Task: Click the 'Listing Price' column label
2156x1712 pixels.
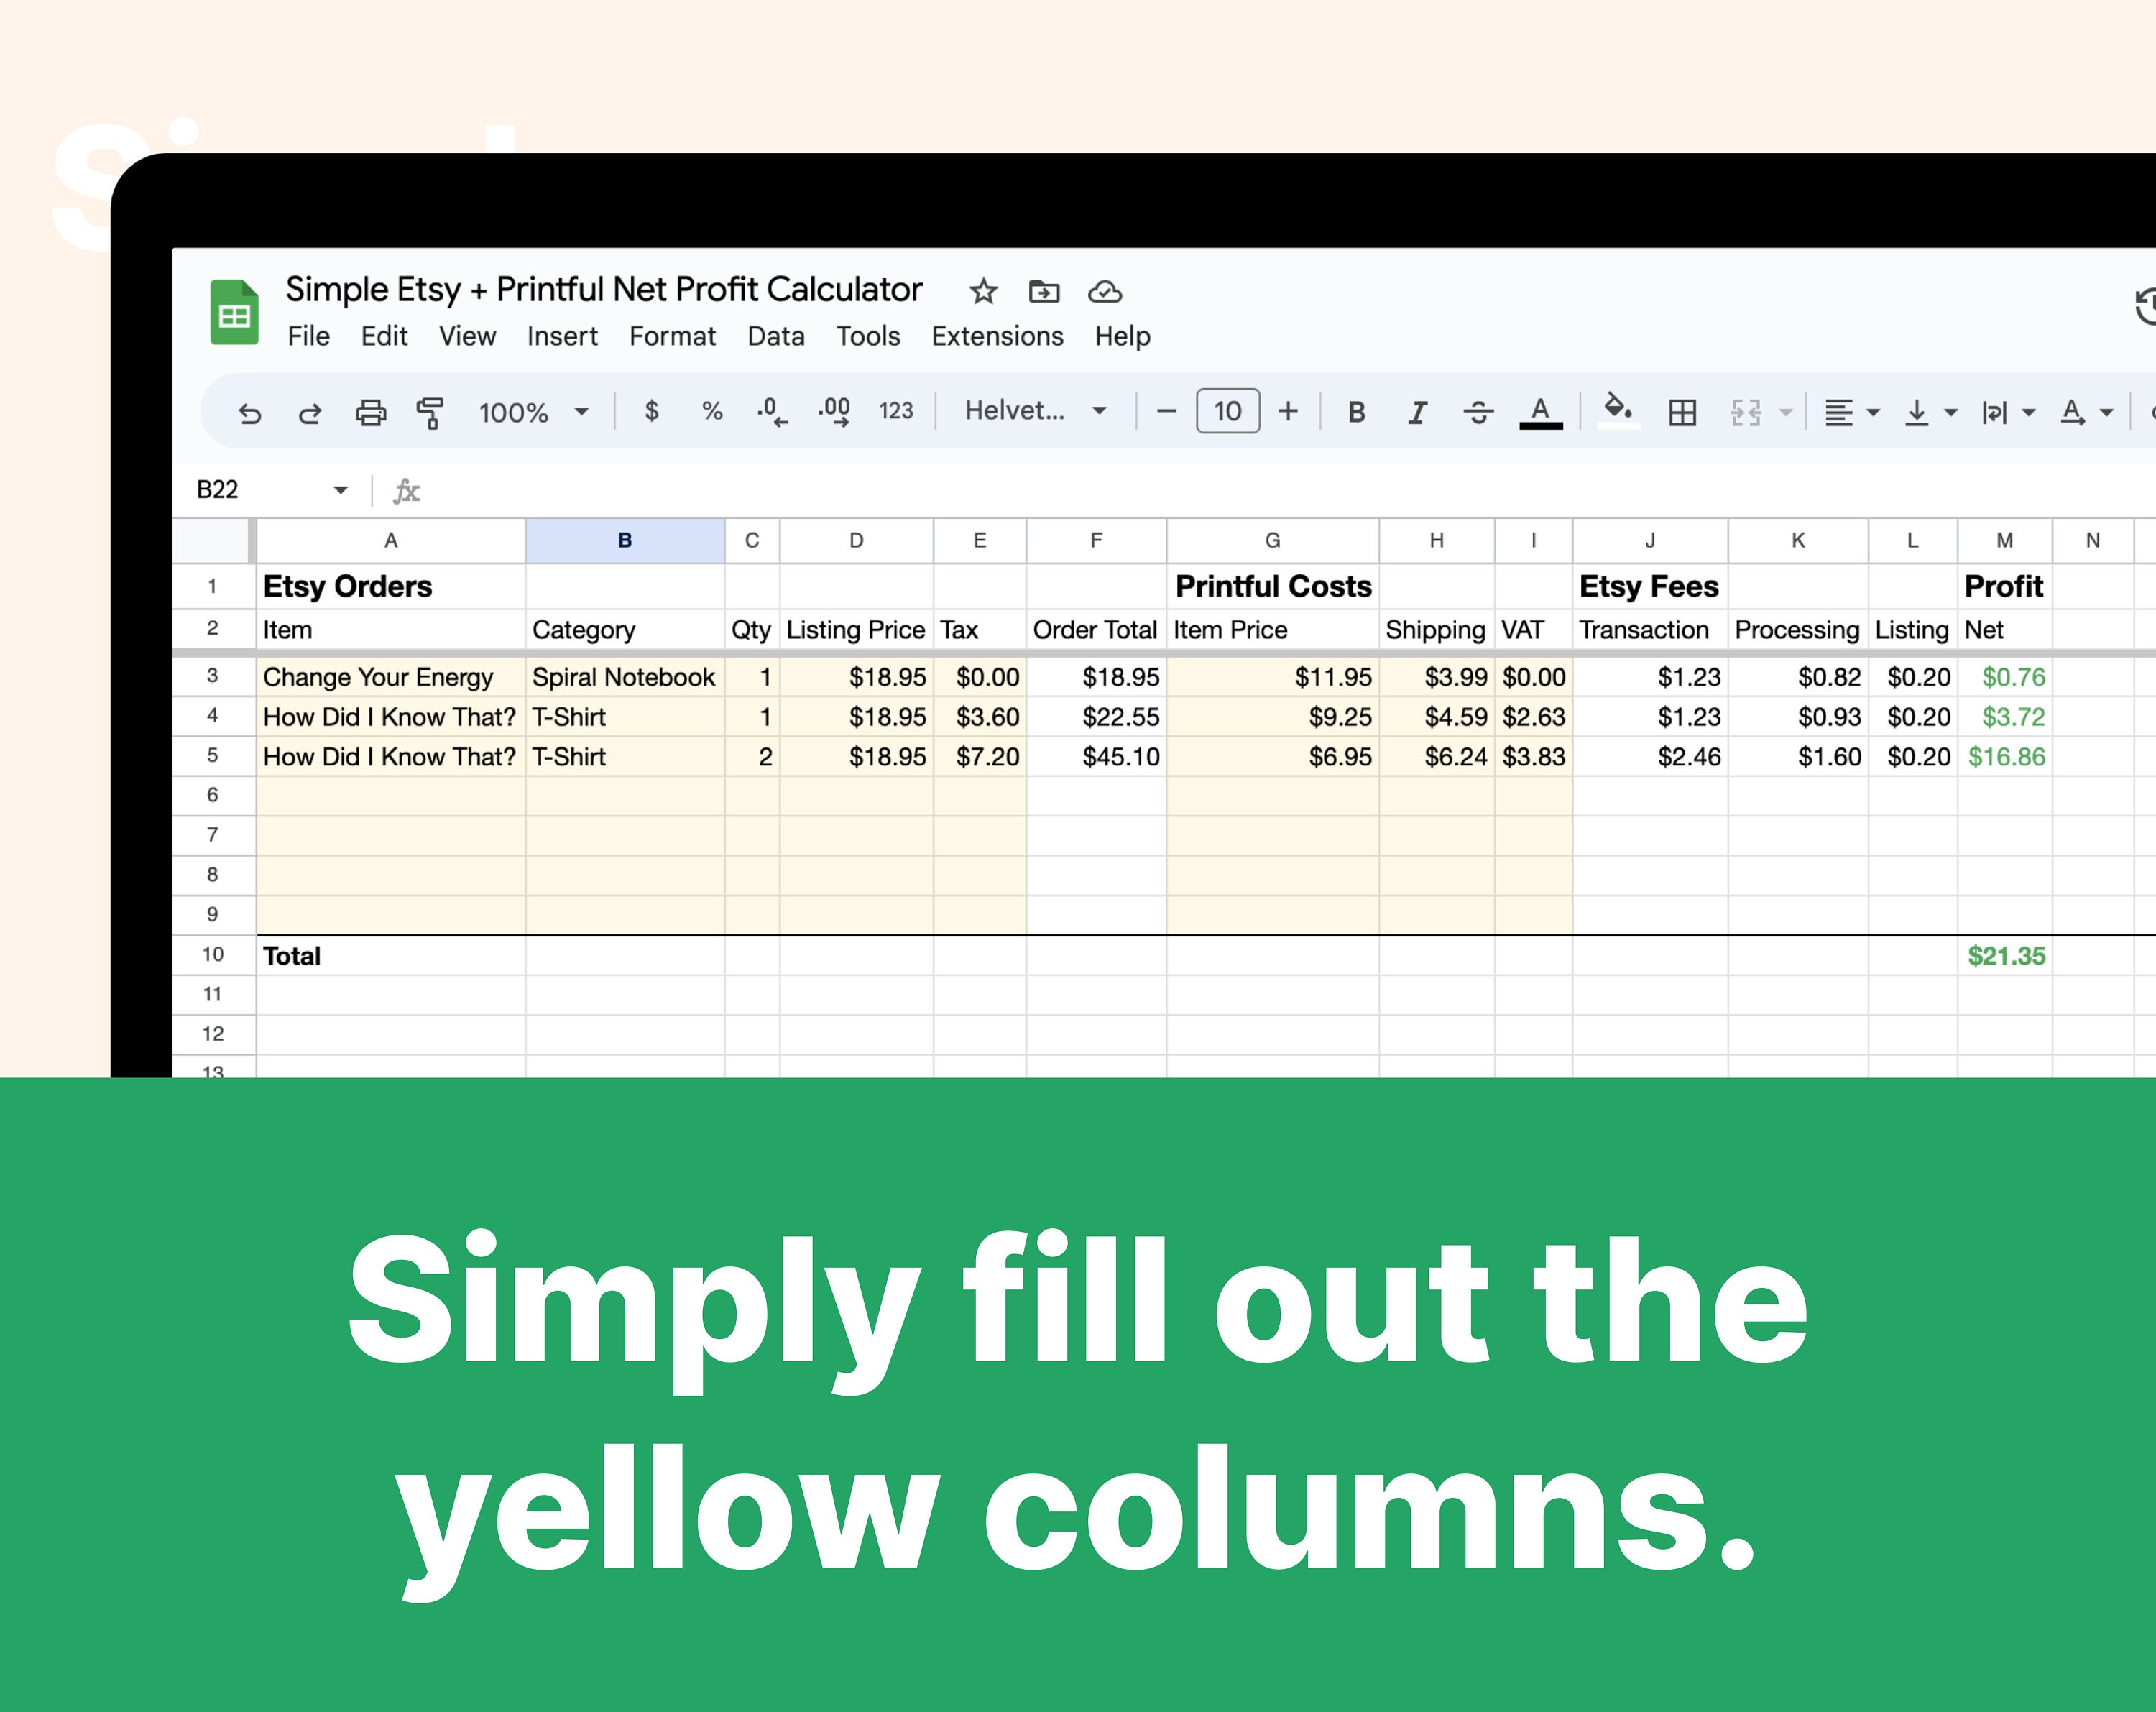Action: coord(856,630)
